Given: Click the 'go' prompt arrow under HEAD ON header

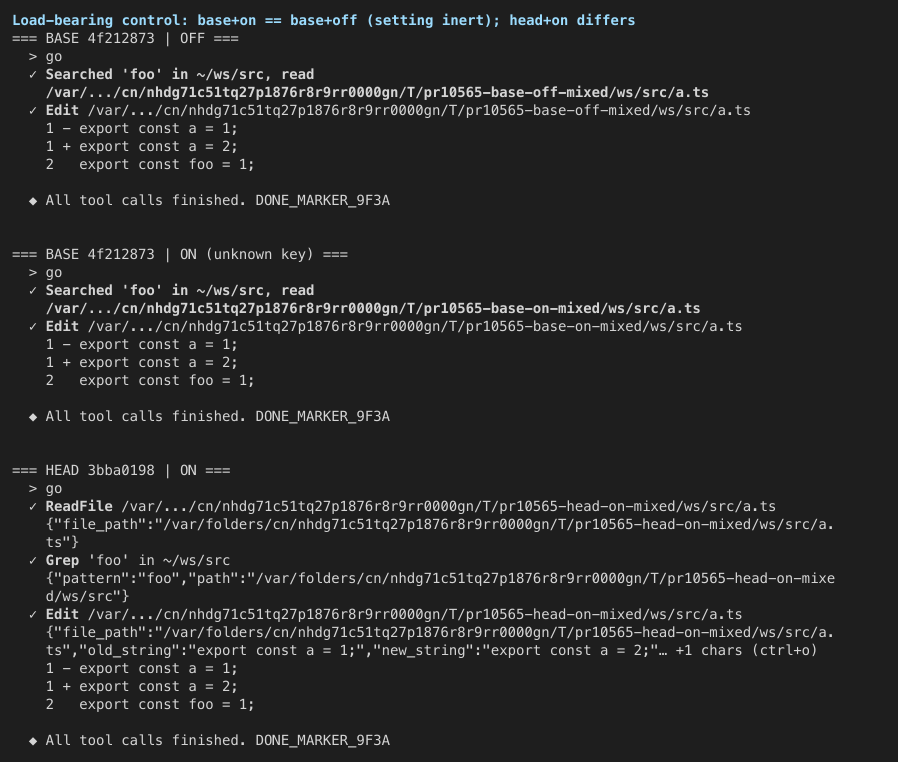Looking at the screenshot, I should [x=33, y=488].
